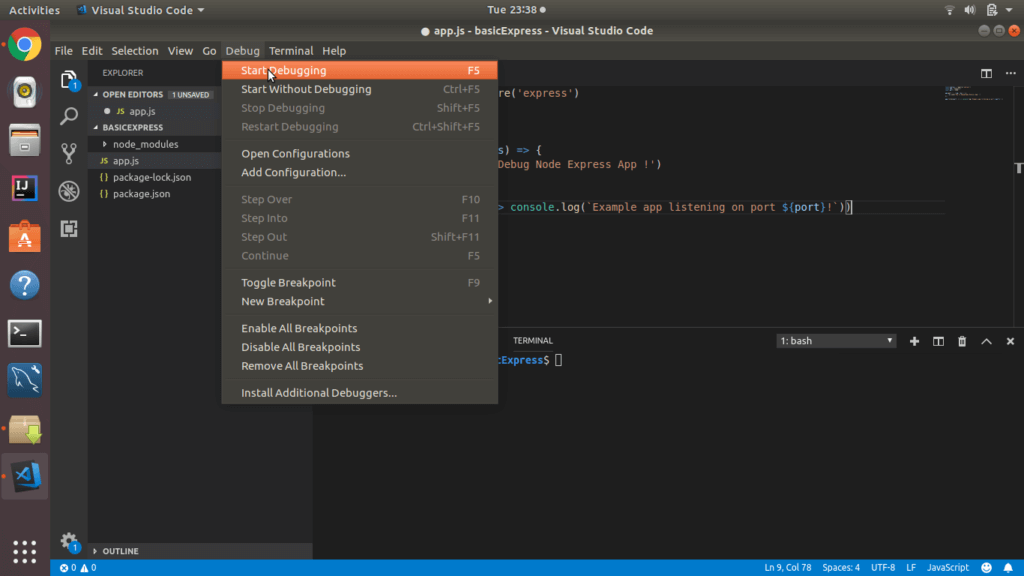Open editor More Actions ellipsis
1024x576 pixels.
(1010, 73)
